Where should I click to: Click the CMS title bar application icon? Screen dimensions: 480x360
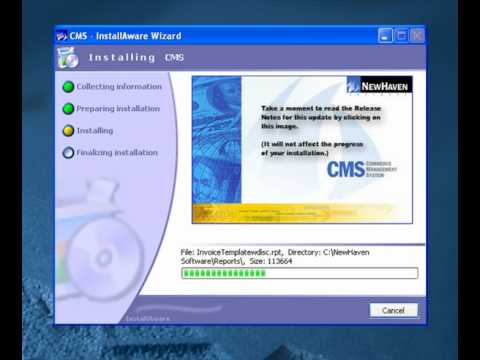(62, 36)
